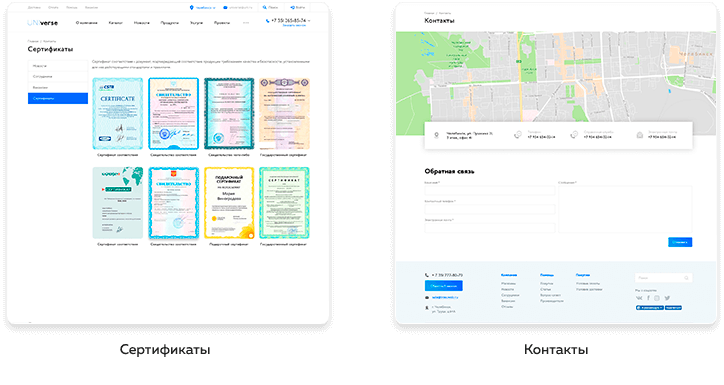The image size is (724, 385).
Task: Select Вакансии in the left sidebar
Action: point(58,87)
